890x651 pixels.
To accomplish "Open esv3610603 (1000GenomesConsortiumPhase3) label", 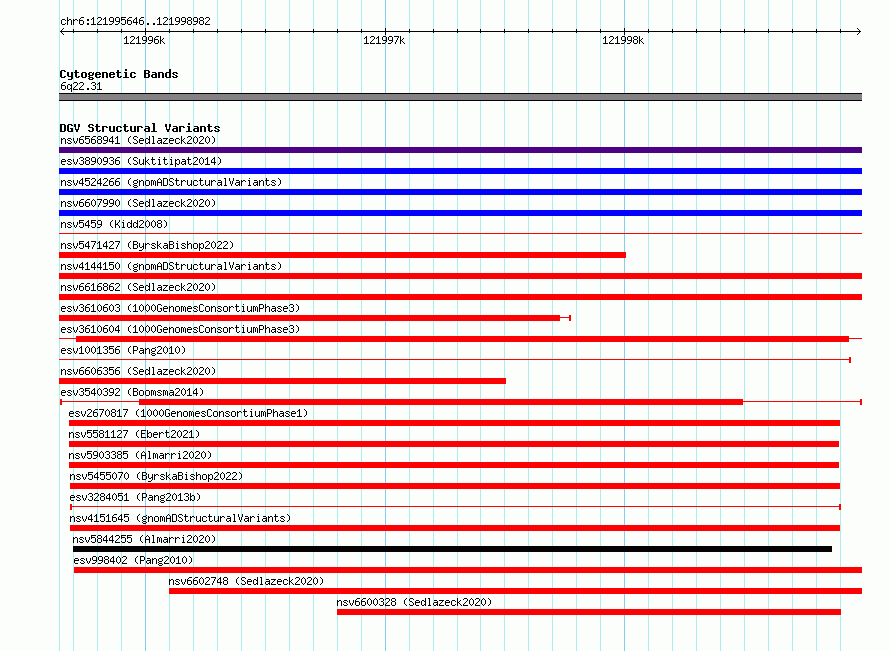I will 180,308.
